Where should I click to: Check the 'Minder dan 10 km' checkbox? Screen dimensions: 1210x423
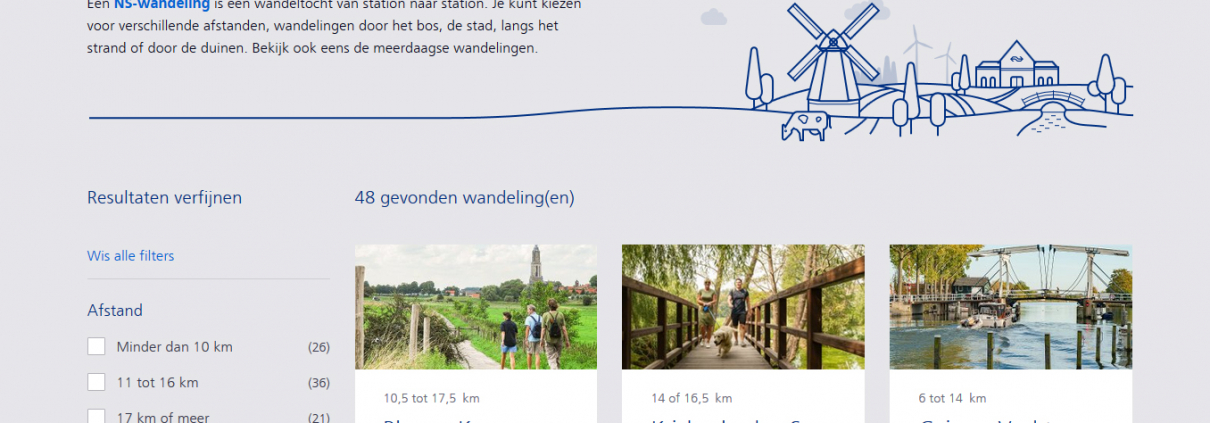(x=96, y=347)
